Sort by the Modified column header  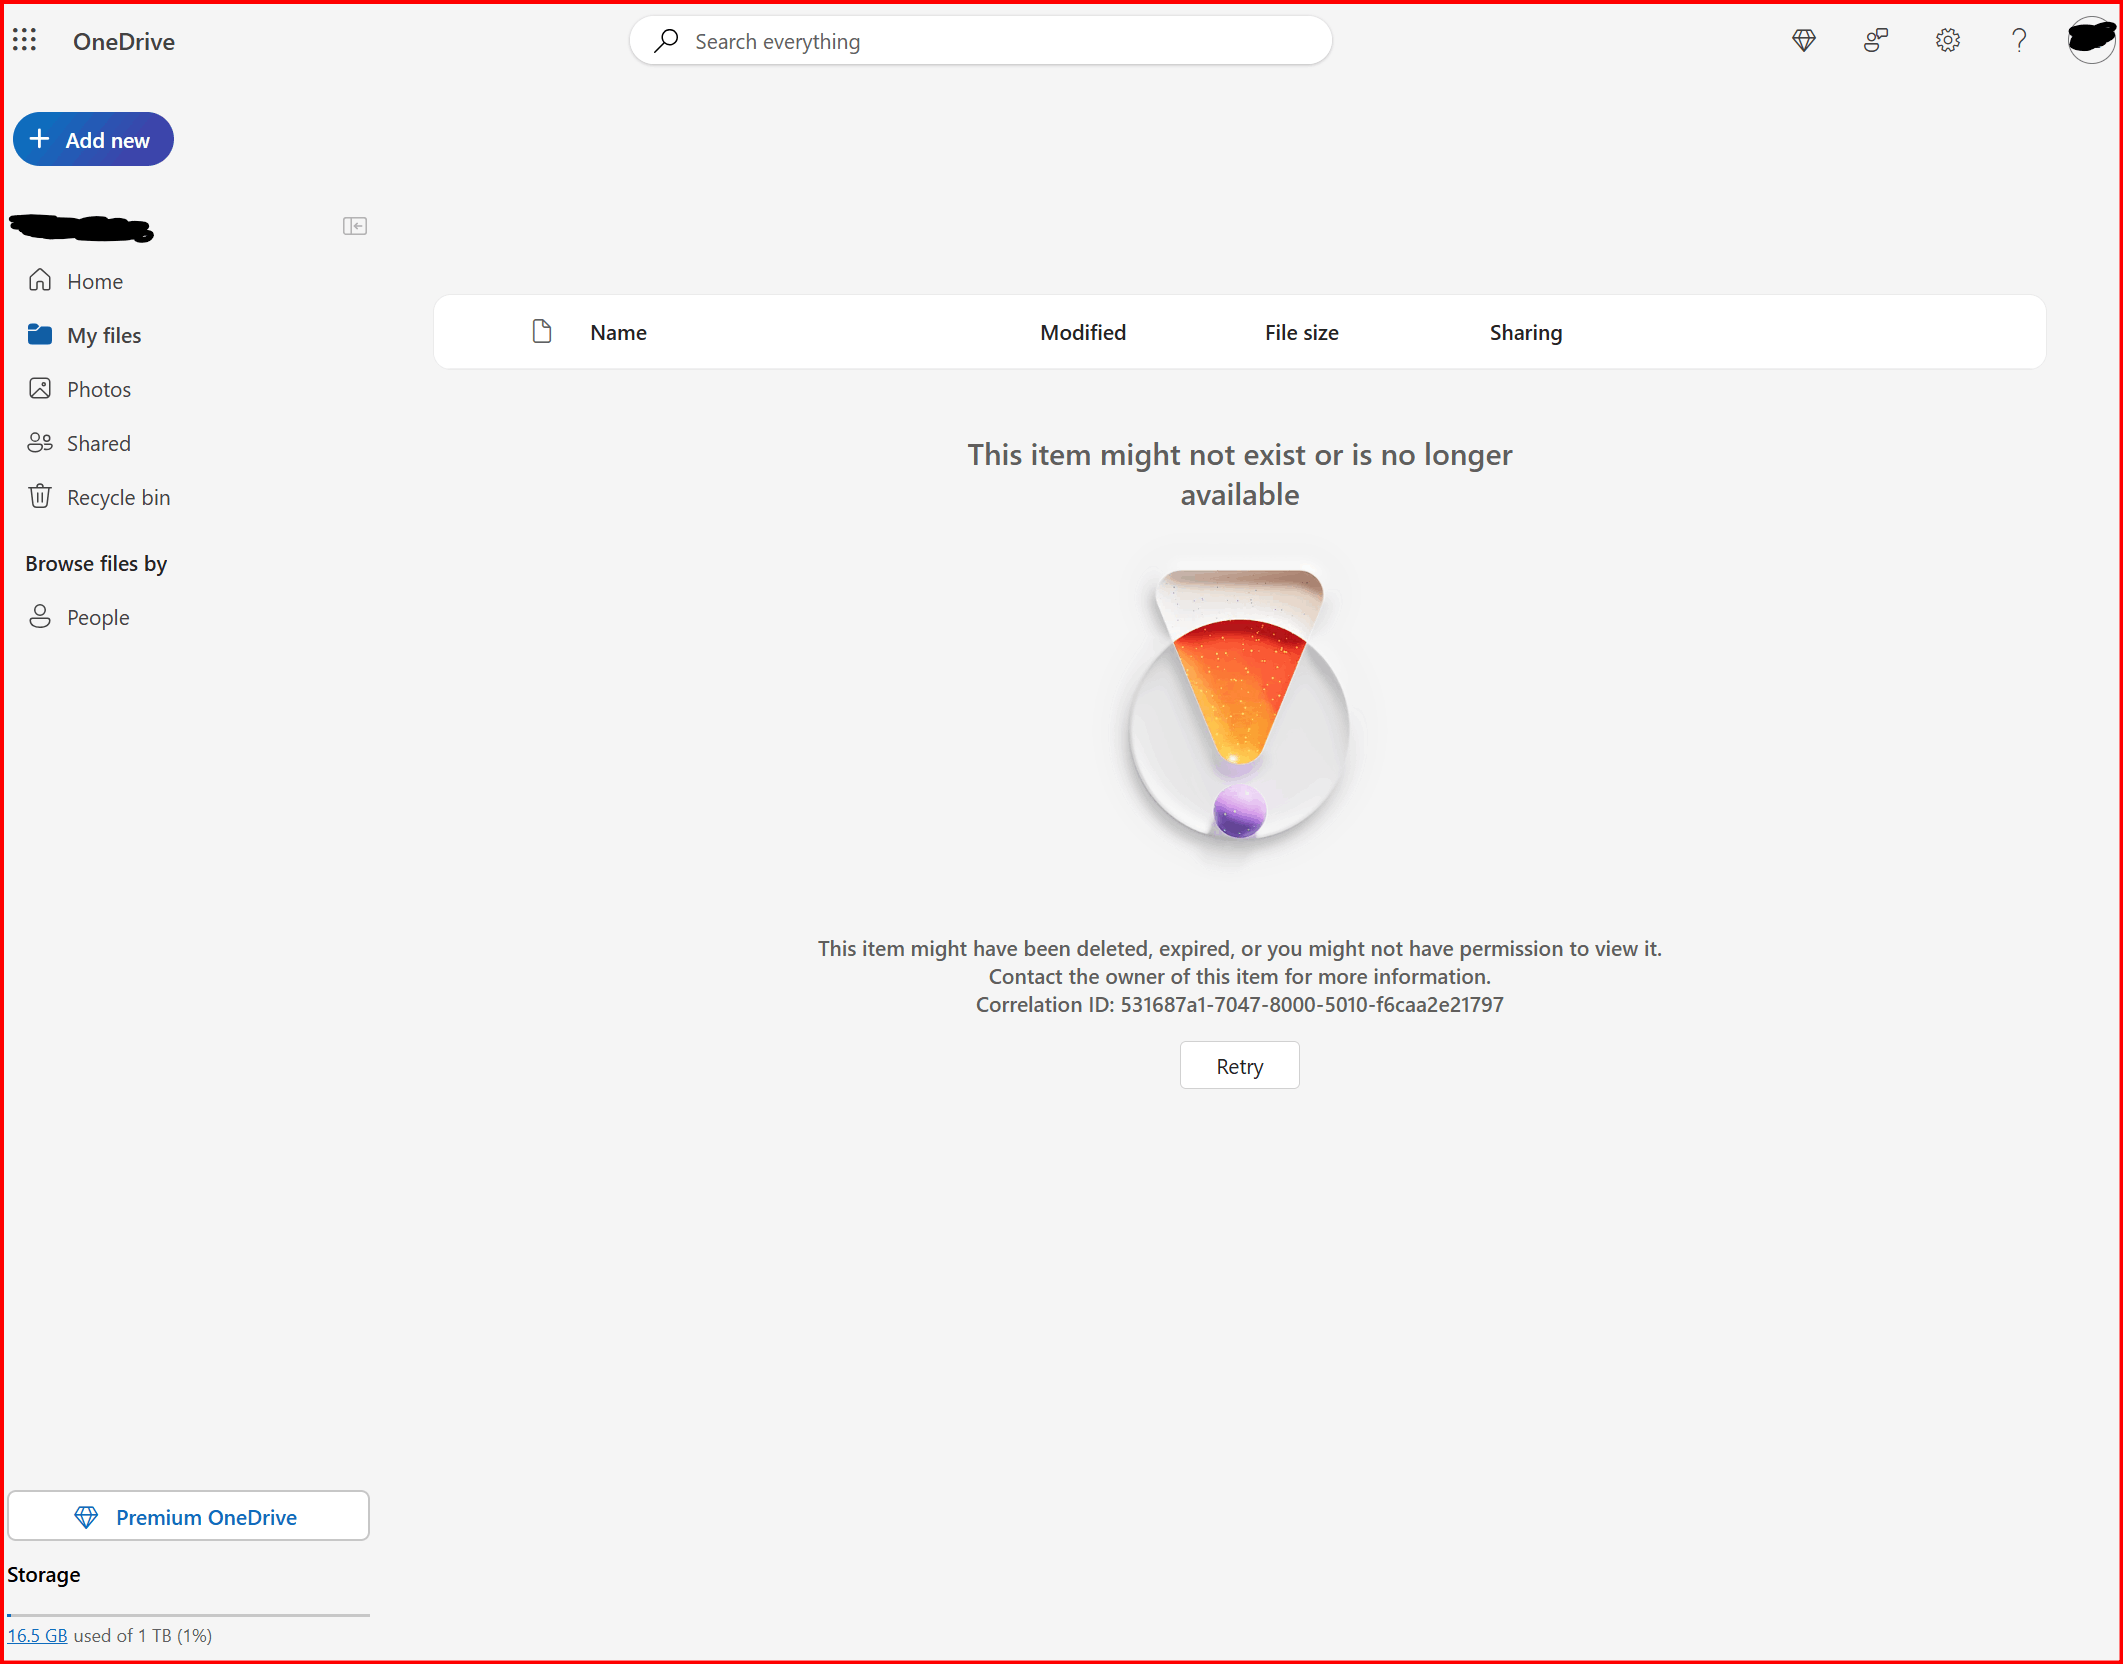tap(1082, 333)
